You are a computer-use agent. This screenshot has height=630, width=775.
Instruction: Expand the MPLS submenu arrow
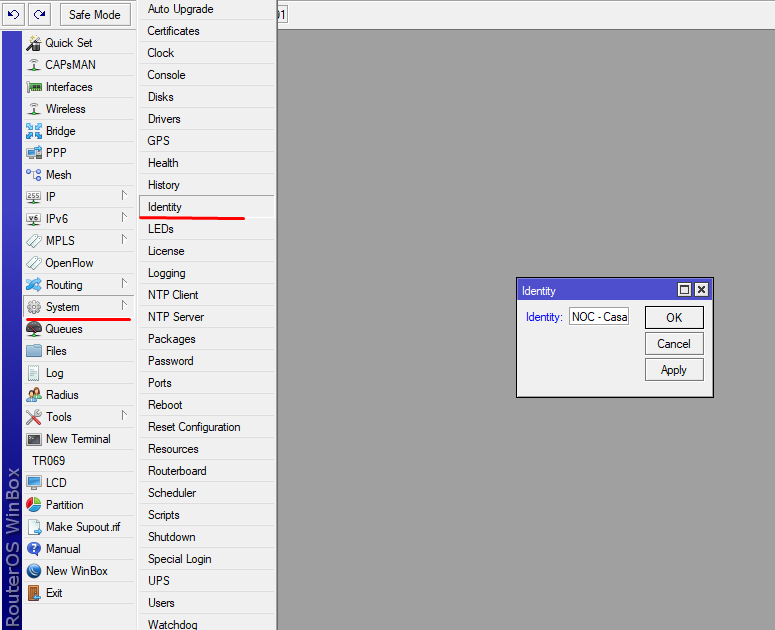(x=124, y=240)
